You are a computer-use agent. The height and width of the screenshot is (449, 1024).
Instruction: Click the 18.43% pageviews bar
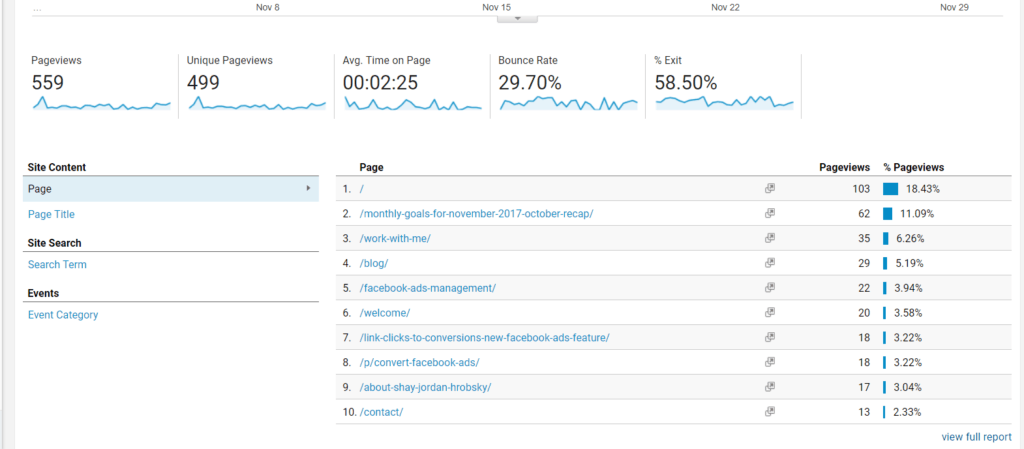(890, 188)
